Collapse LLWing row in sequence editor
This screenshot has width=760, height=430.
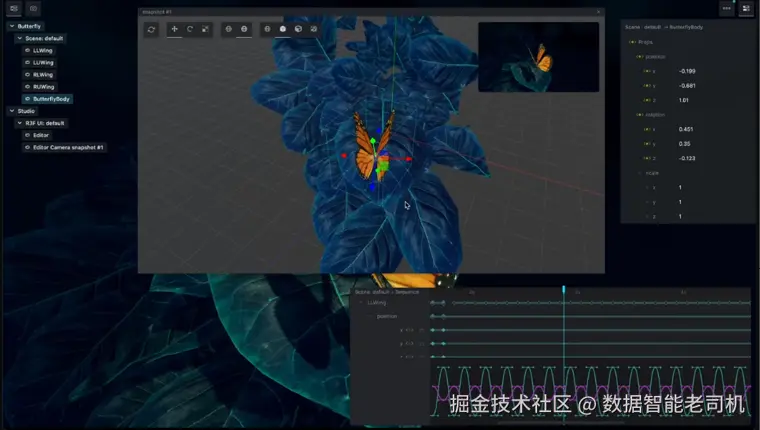(x=361, y=303)
